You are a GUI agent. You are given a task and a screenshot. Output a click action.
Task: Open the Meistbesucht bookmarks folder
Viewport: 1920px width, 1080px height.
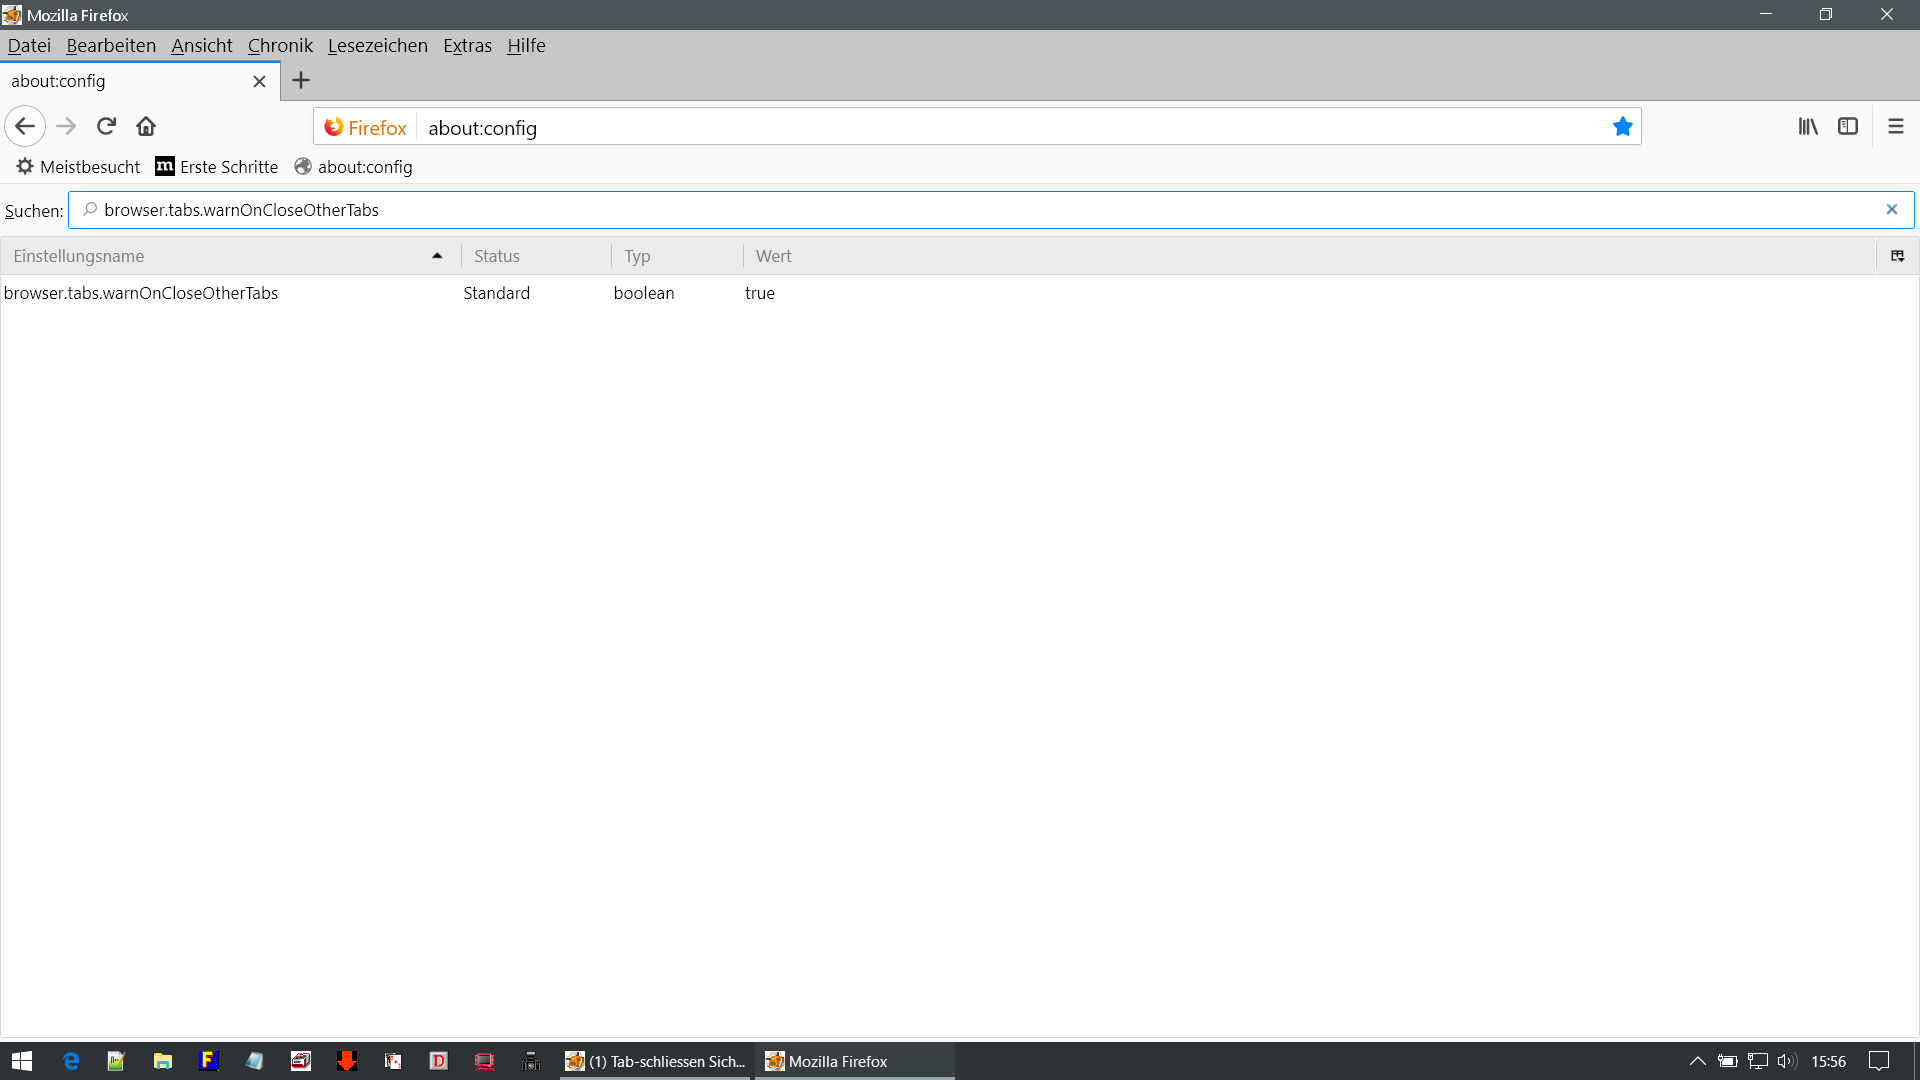(x=78, y=167)
